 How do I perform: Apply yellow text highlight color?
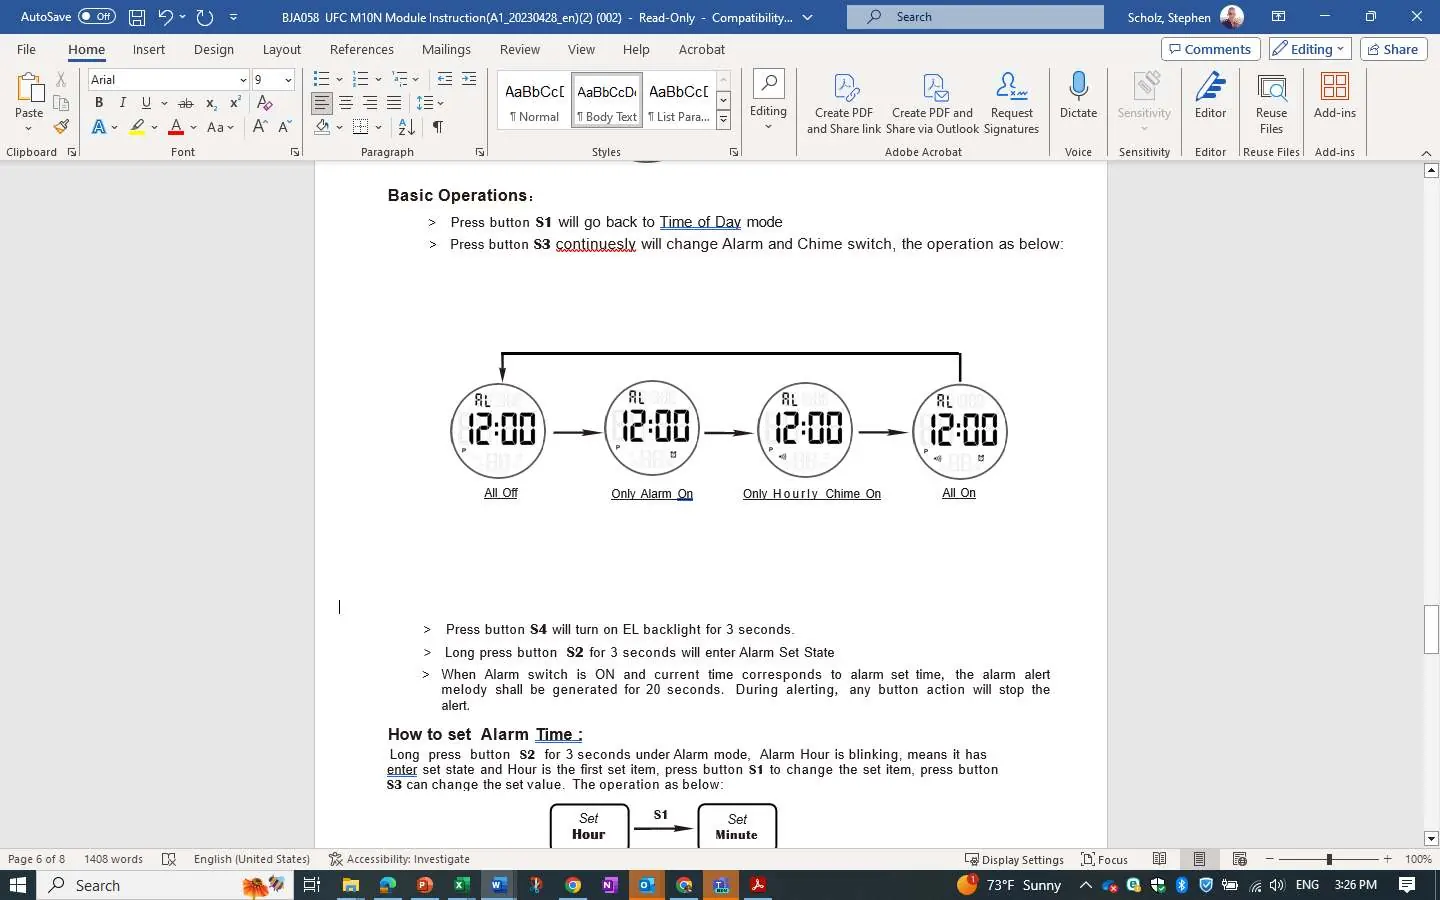[x=137, y=127]
